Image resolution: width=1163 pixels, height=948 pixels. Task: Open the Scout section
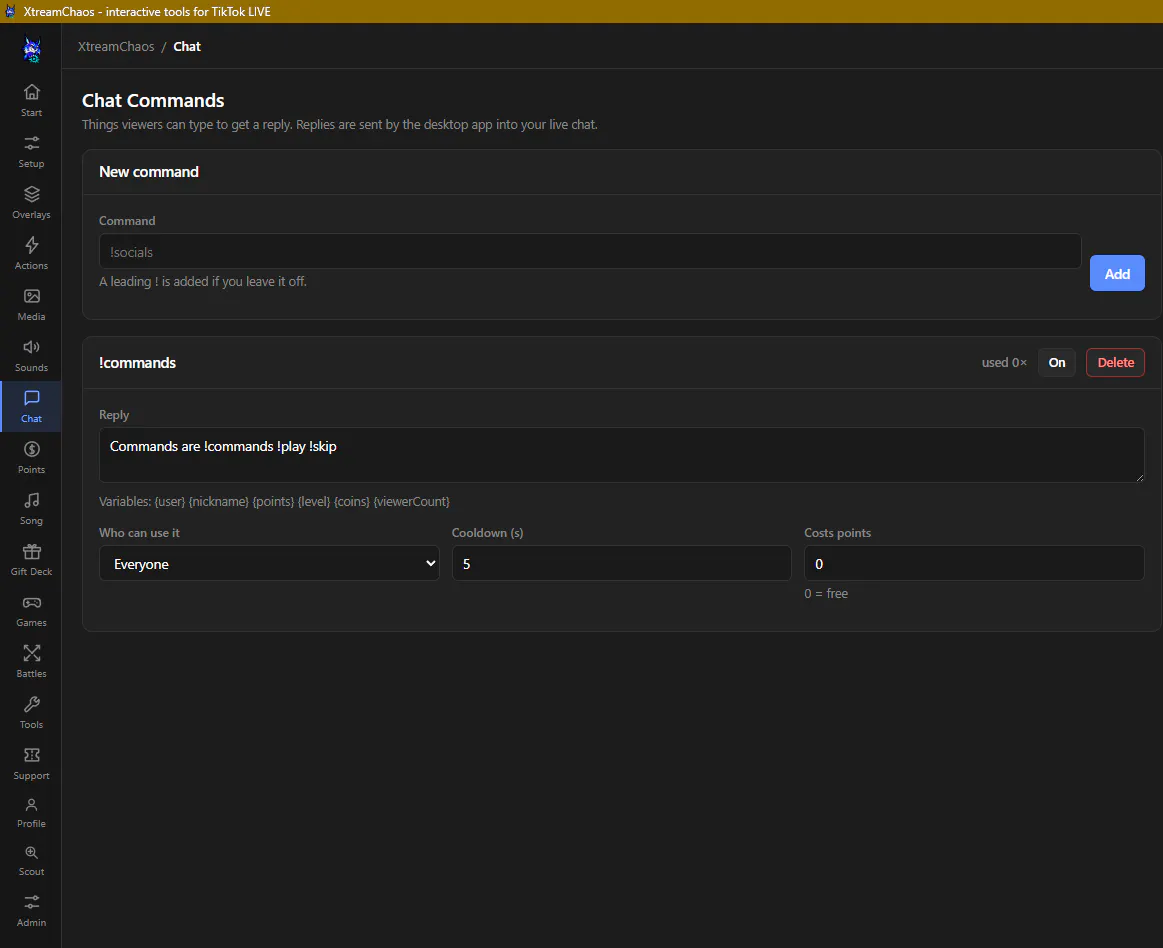coord(31,861)
